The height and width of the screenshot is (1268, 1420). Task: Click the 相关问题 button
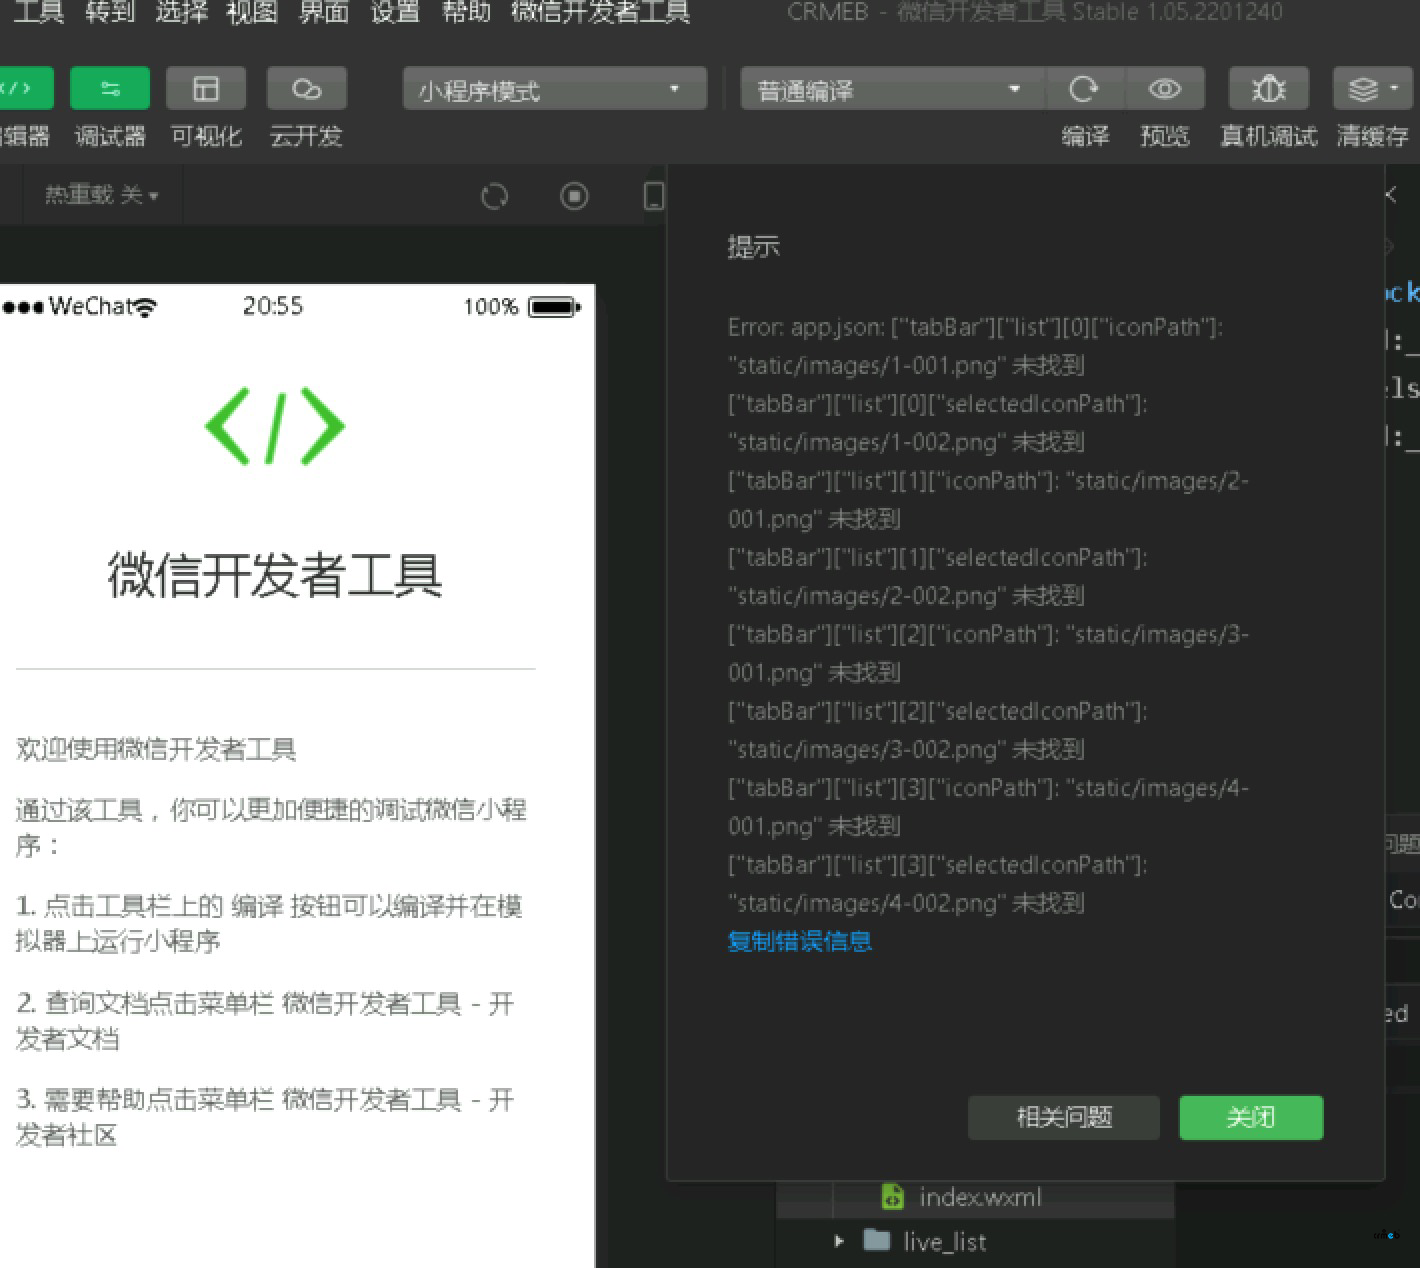pyautogui.click(x=1064, y=1117)
